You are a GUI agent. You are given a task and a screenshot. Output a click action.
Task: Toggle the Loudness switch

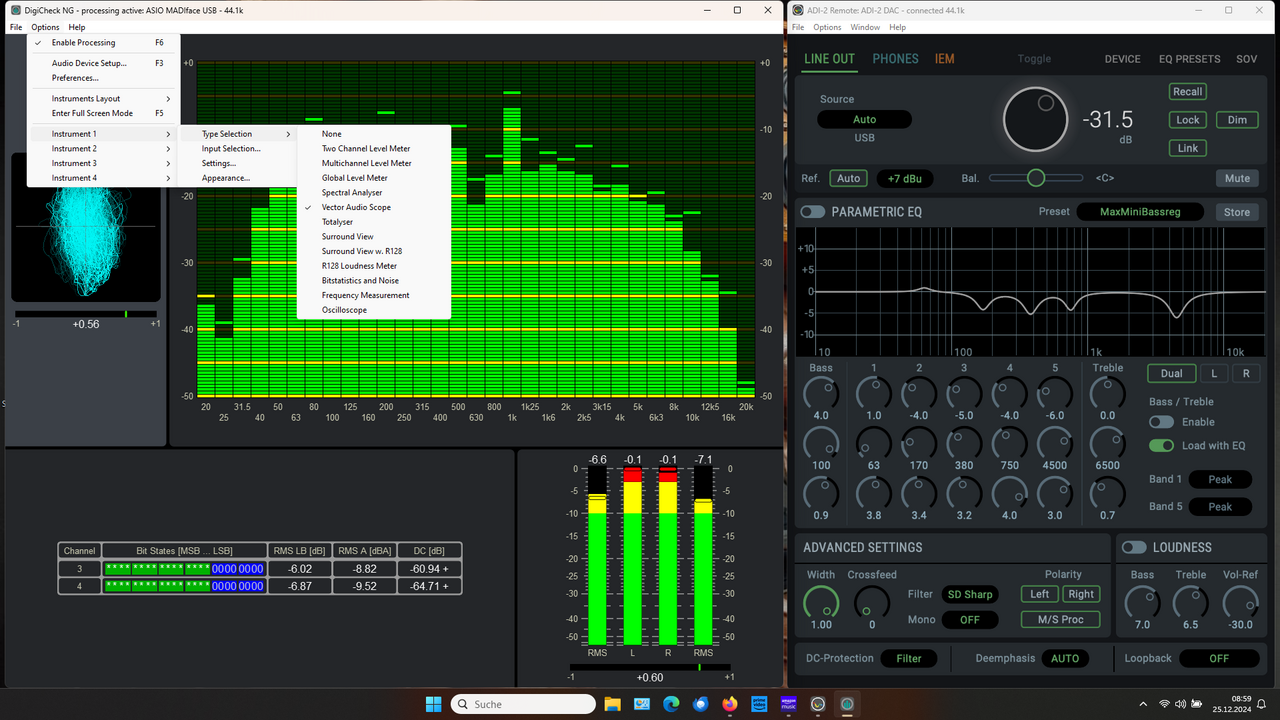1134,547
